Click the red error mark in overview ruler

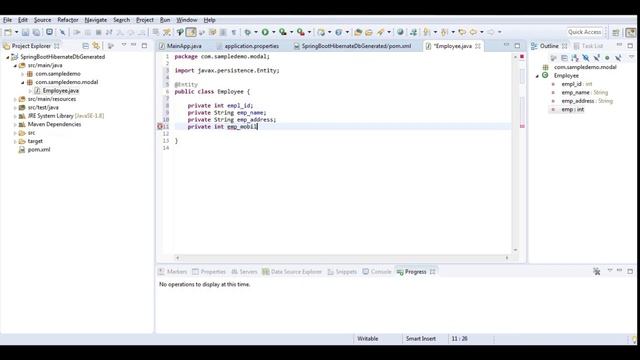click(522, 127)
